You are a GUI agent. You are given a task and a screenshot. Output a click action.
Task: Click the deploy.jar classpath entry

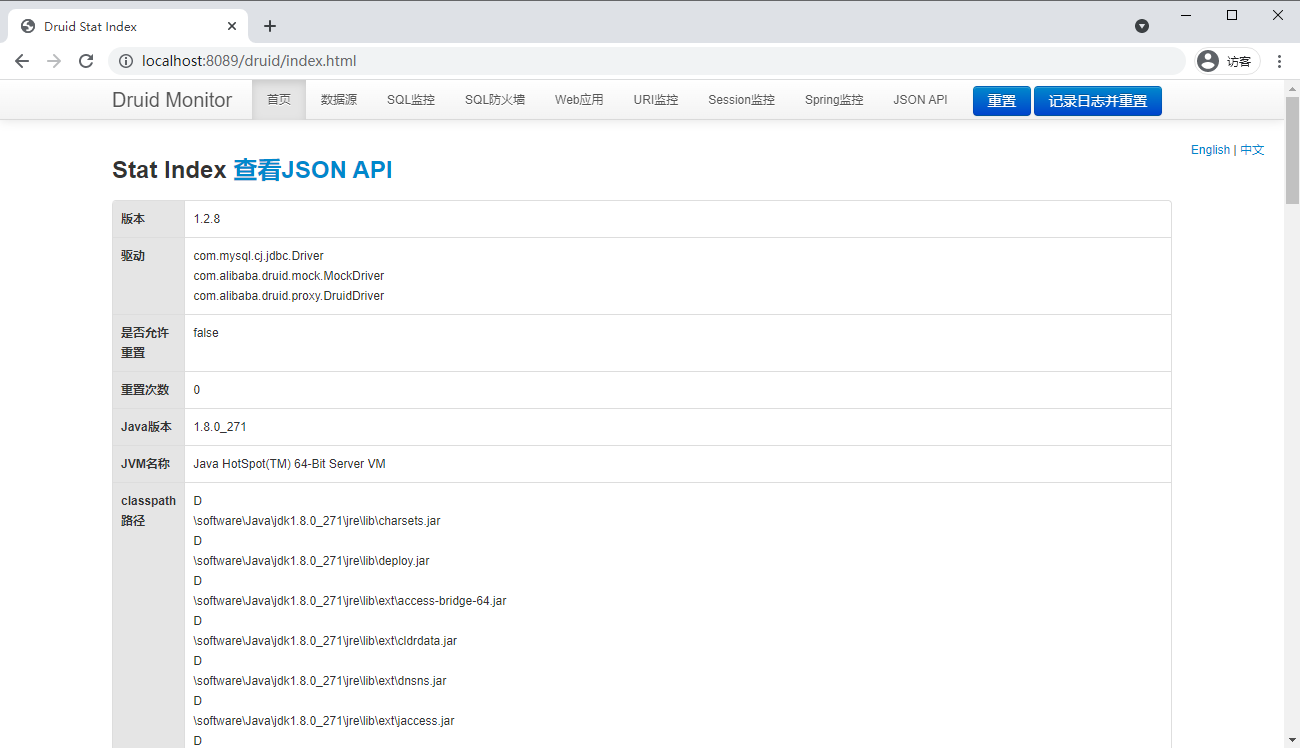(x=312, y=561)
